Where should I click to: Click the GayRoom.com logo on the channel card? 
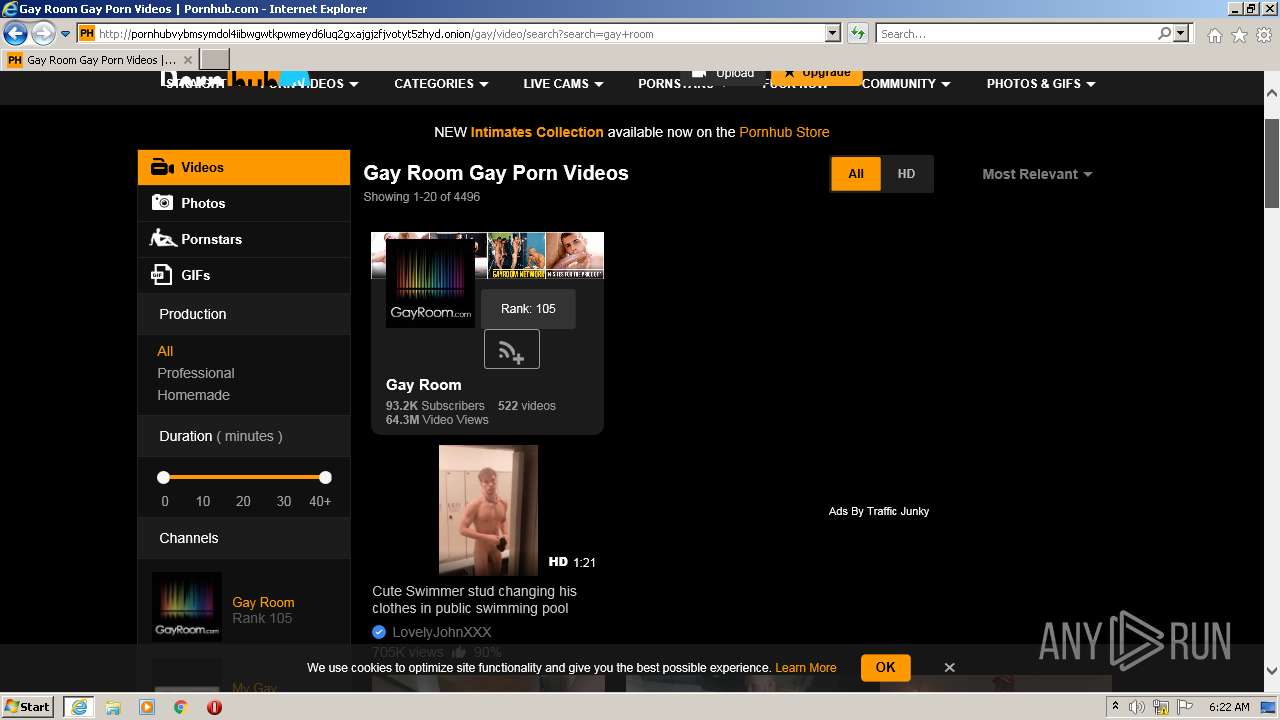pos(430,283)
